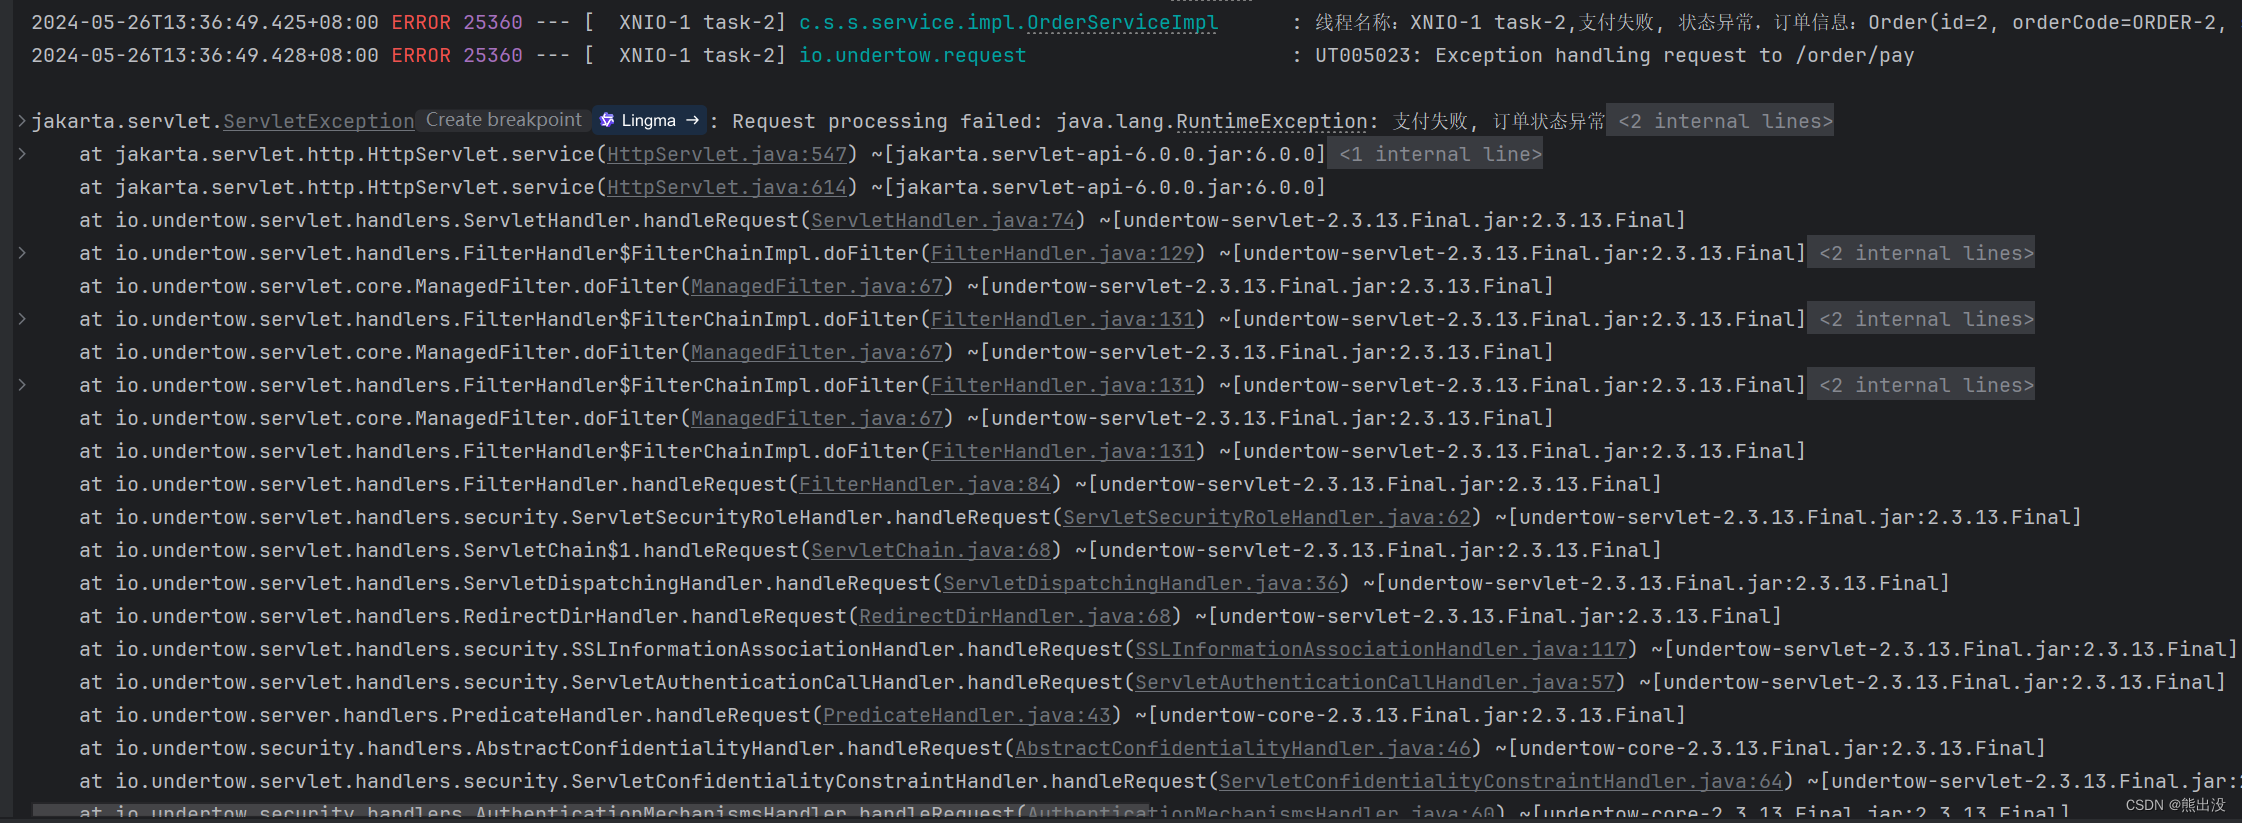Open RedirectDirHandler.java:68 source link
Image resolution: width=2242 pixels, height=823 pixels.
click(1015, 616)
